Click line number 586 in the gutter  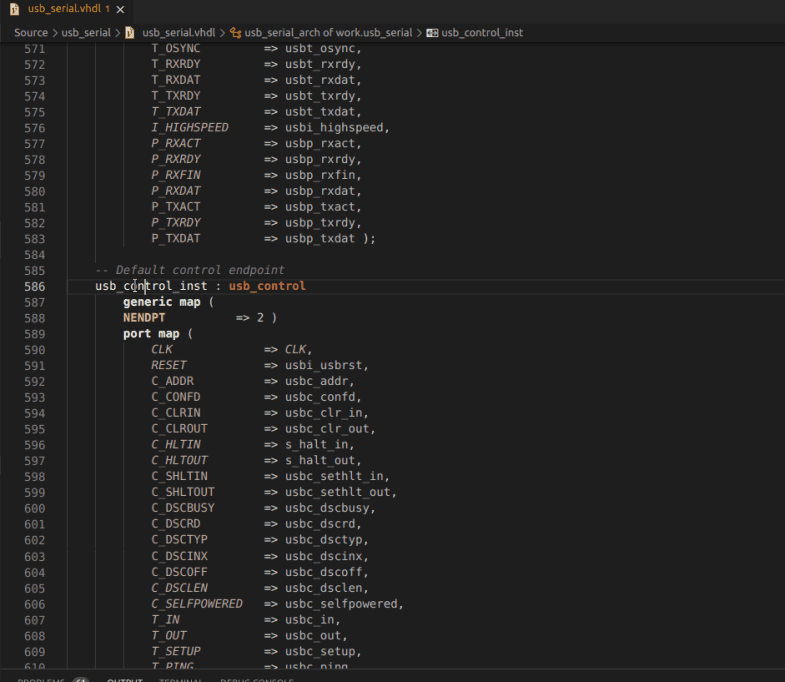pyautogui.click(x=34, y=286)
